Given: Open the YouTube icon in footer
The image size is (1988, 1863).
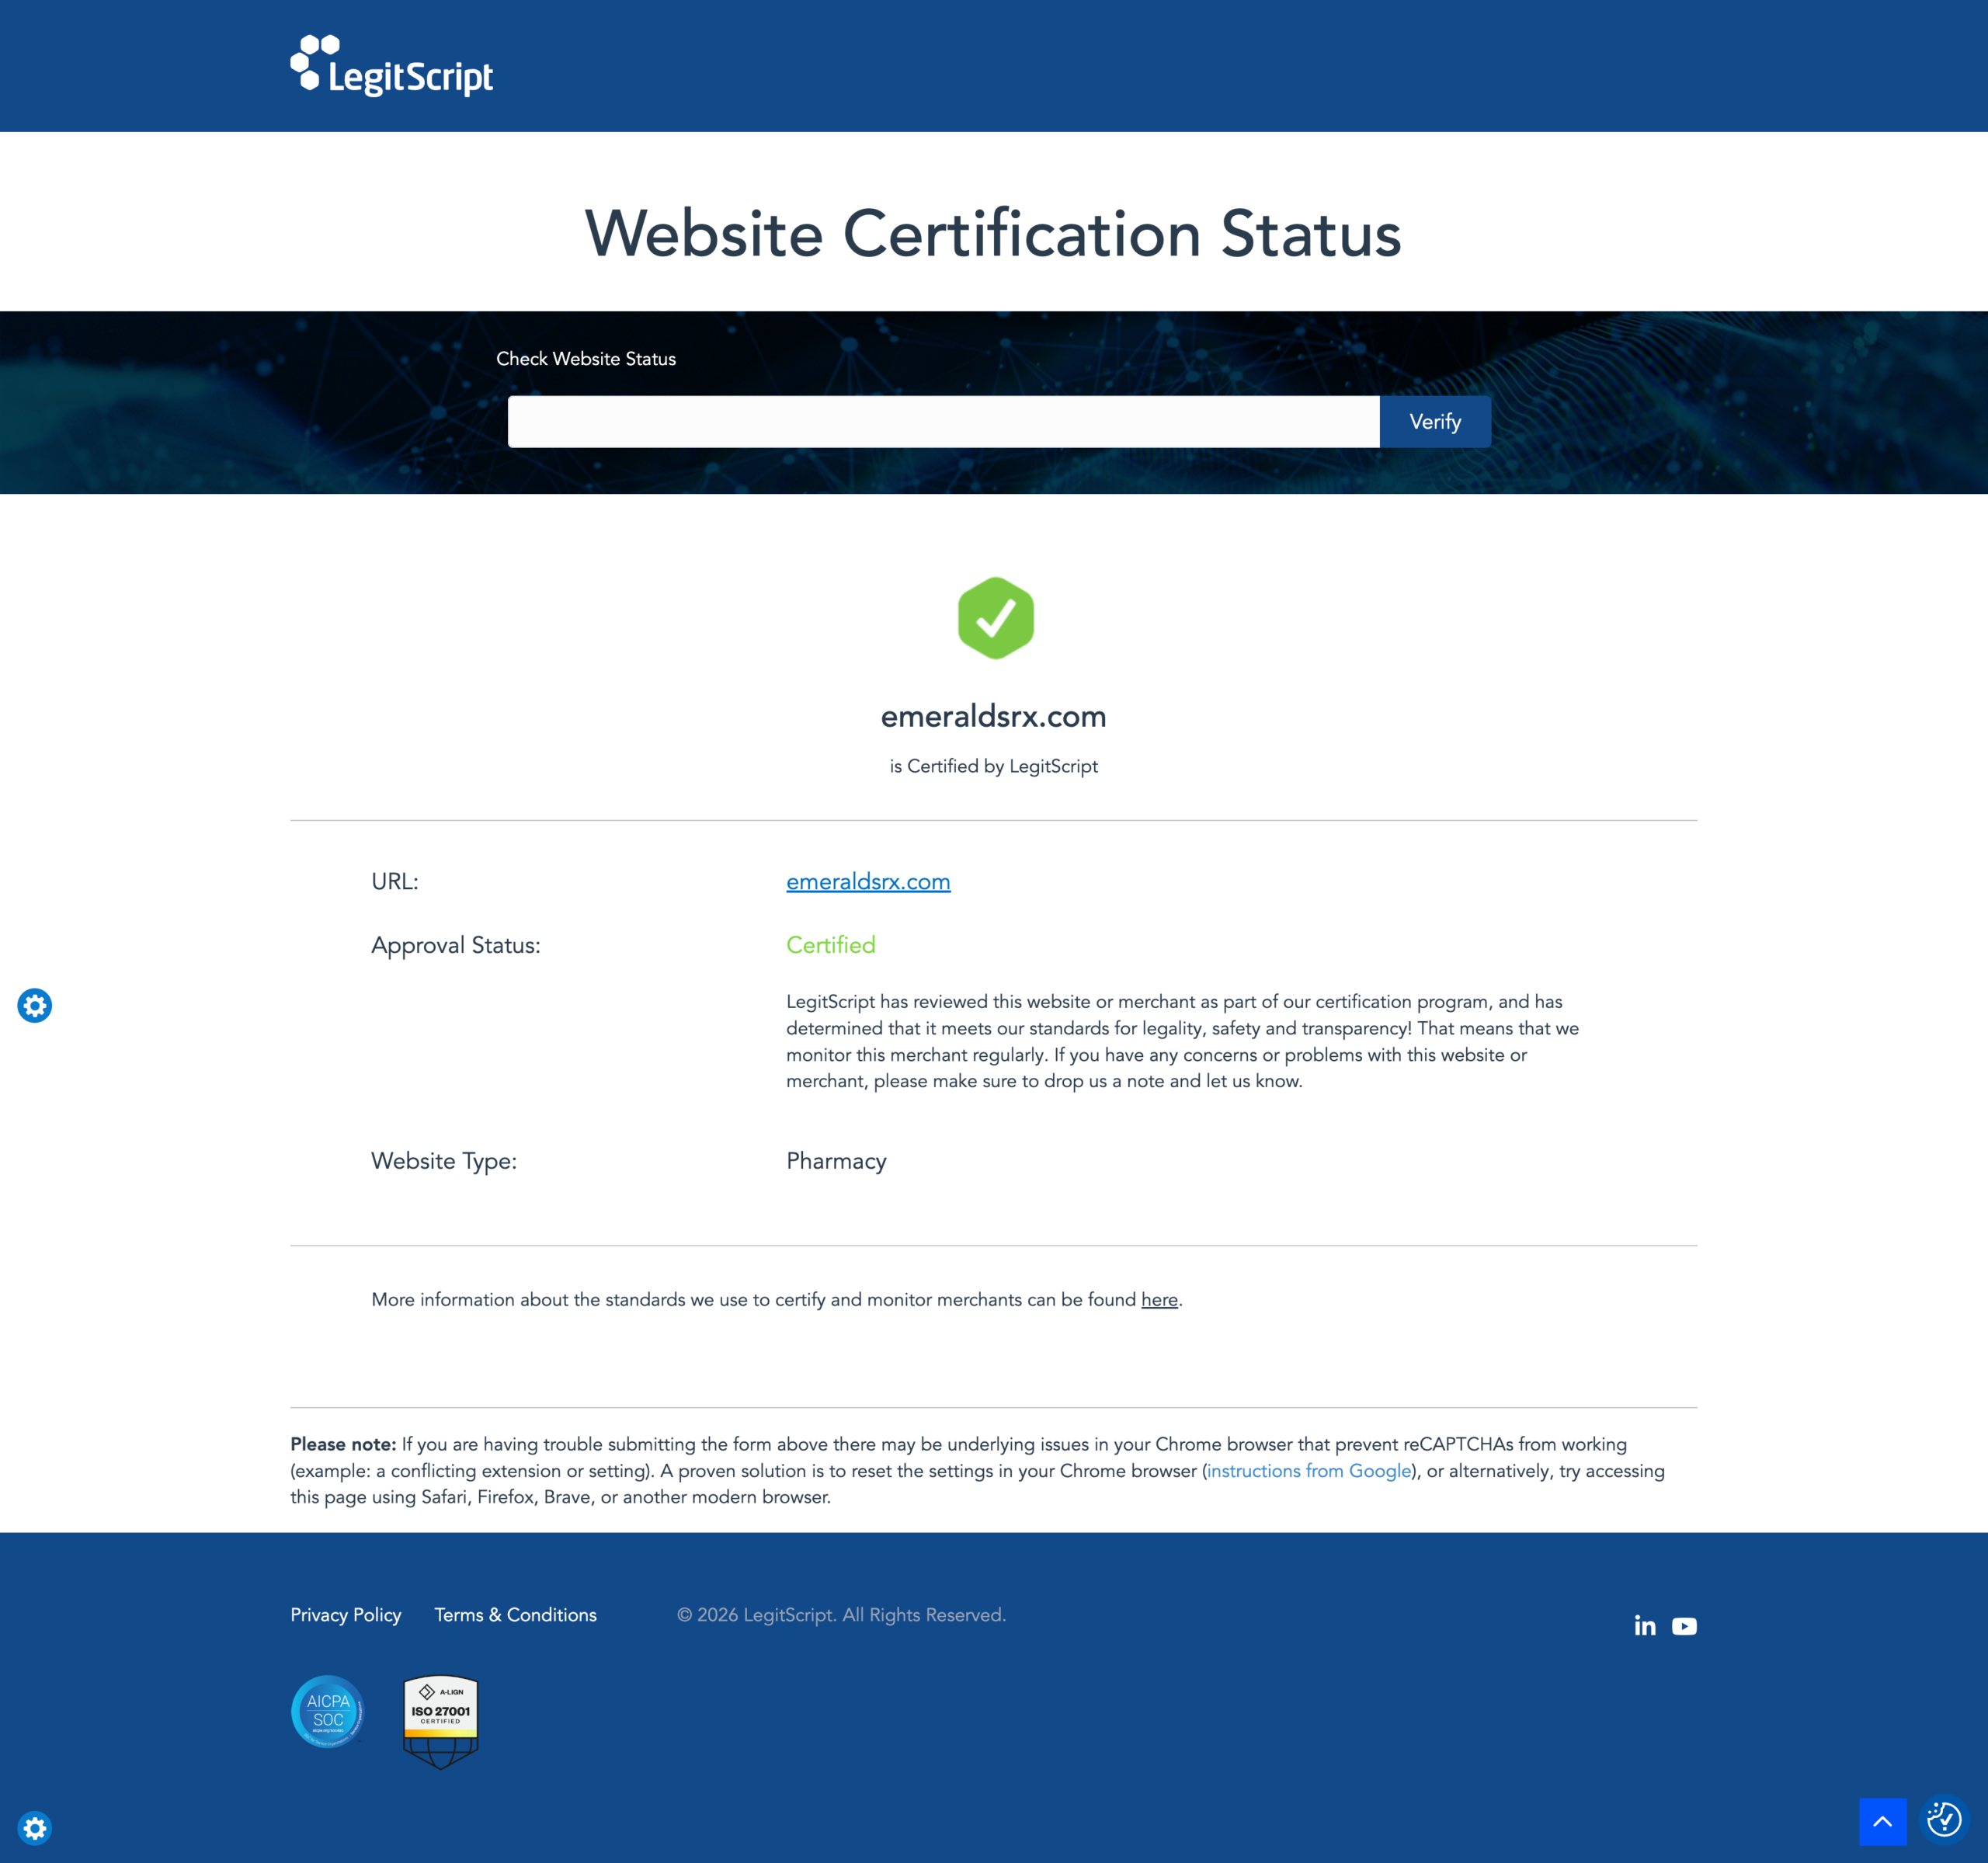Looking at the screenshot, I should [x=1684, y=1626].
